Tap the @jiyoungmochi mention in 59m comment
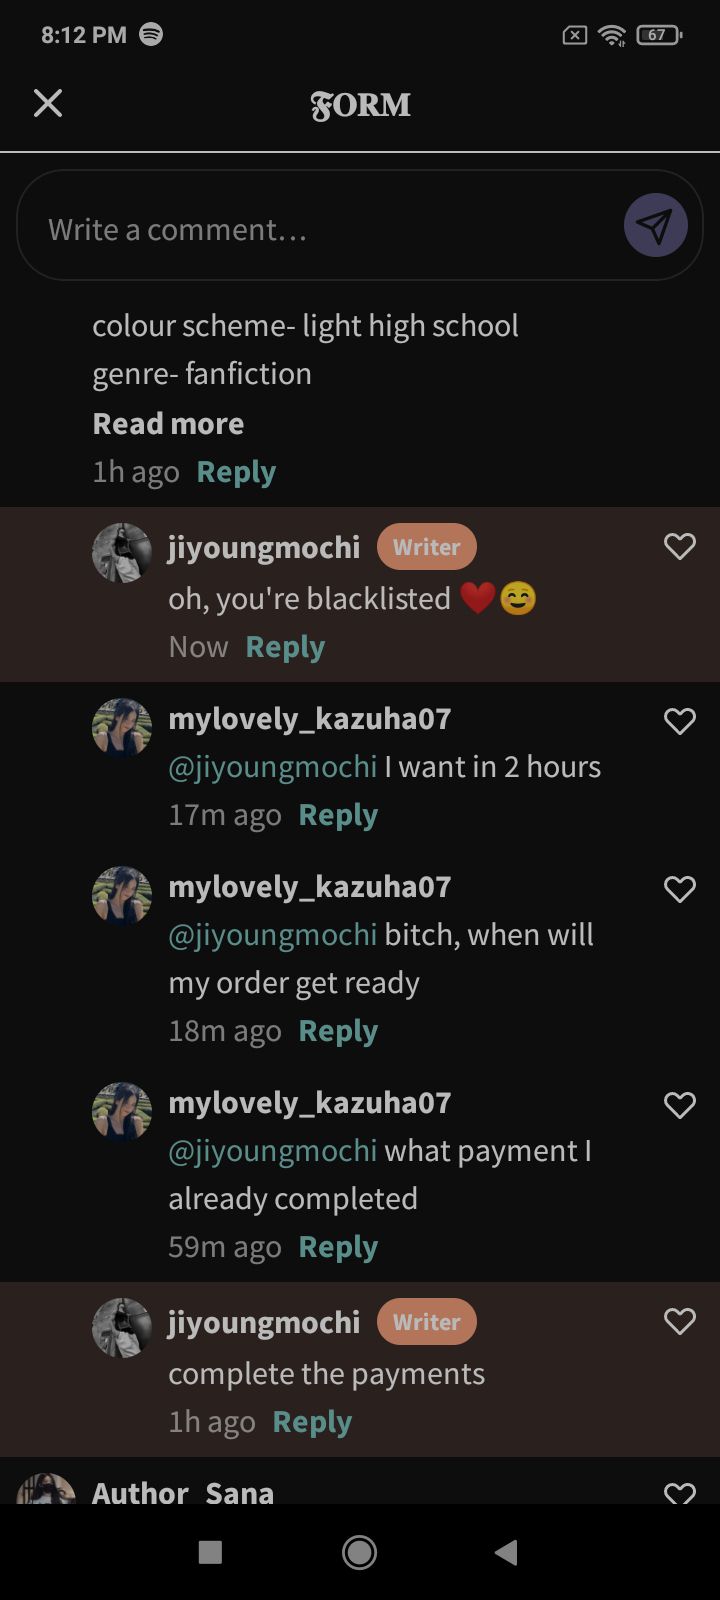720x1600 pixels. 272,1151
